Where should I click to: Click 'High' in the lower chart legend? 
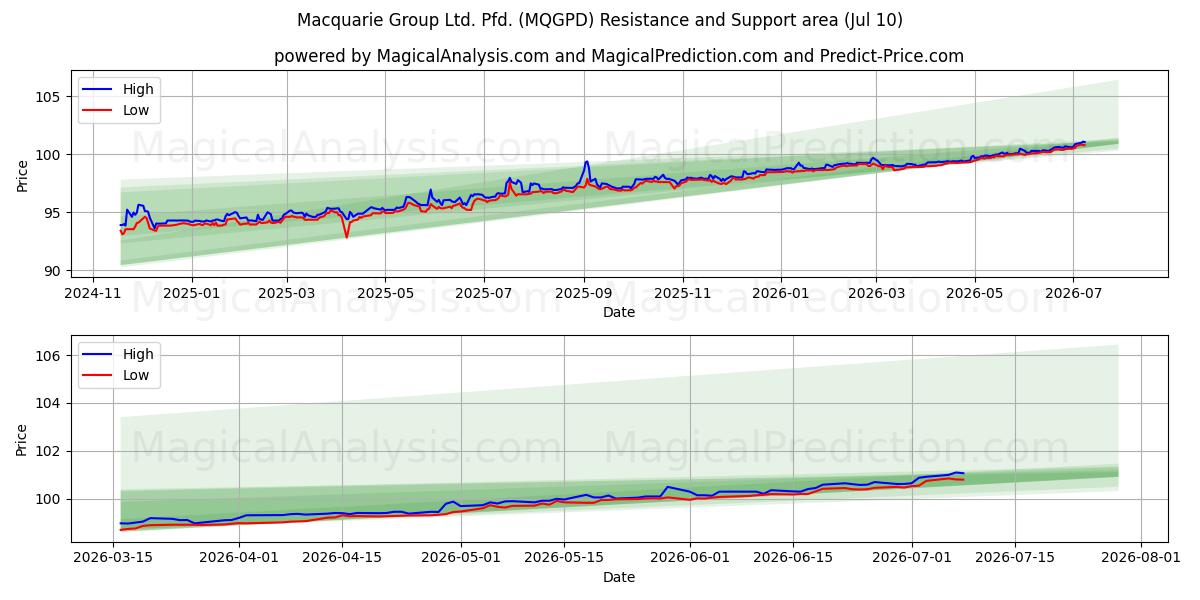tap(138, 354)
